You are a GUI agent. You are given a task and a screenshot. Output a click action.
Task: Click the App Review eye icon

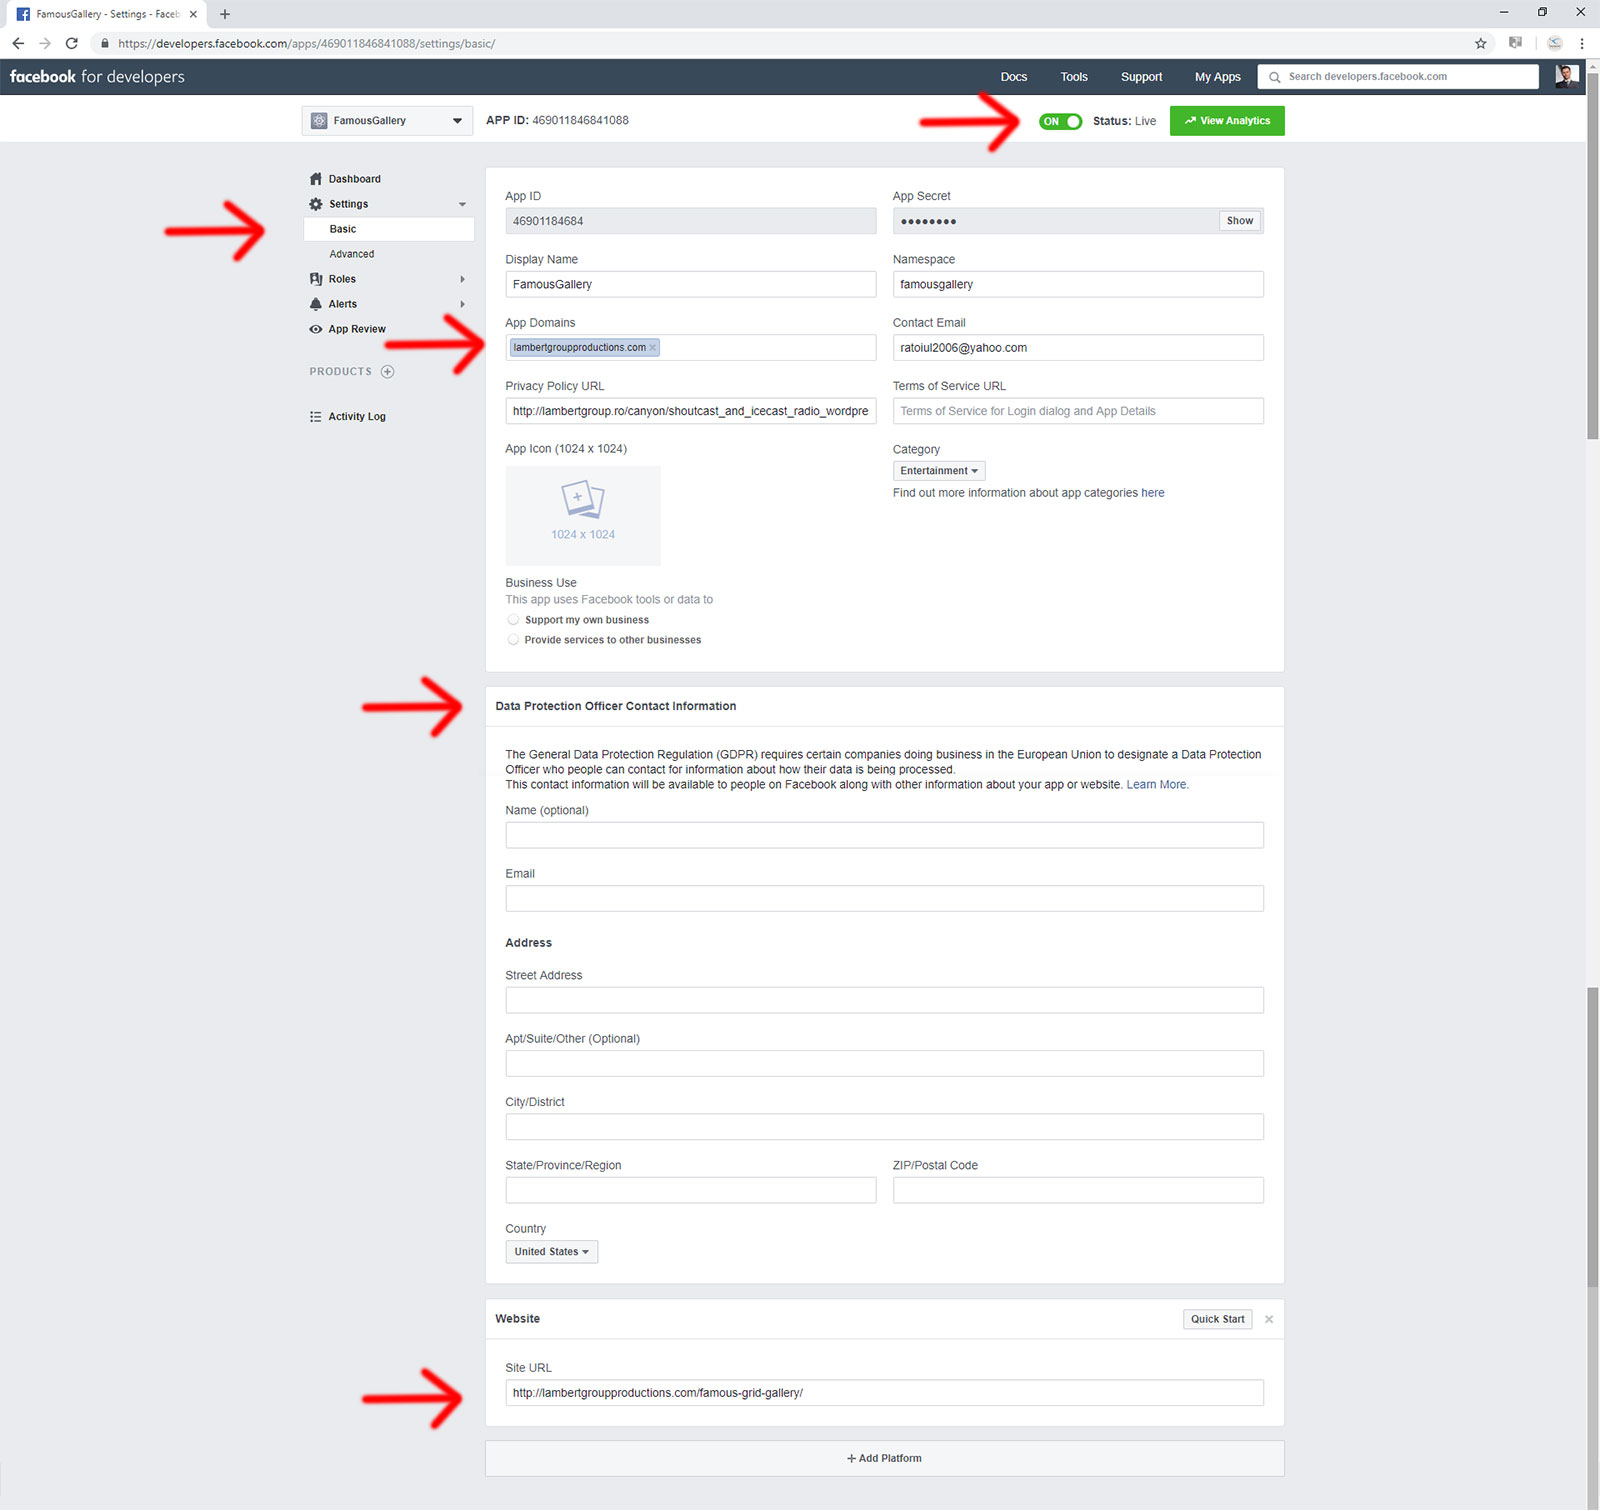coord(316,329)
